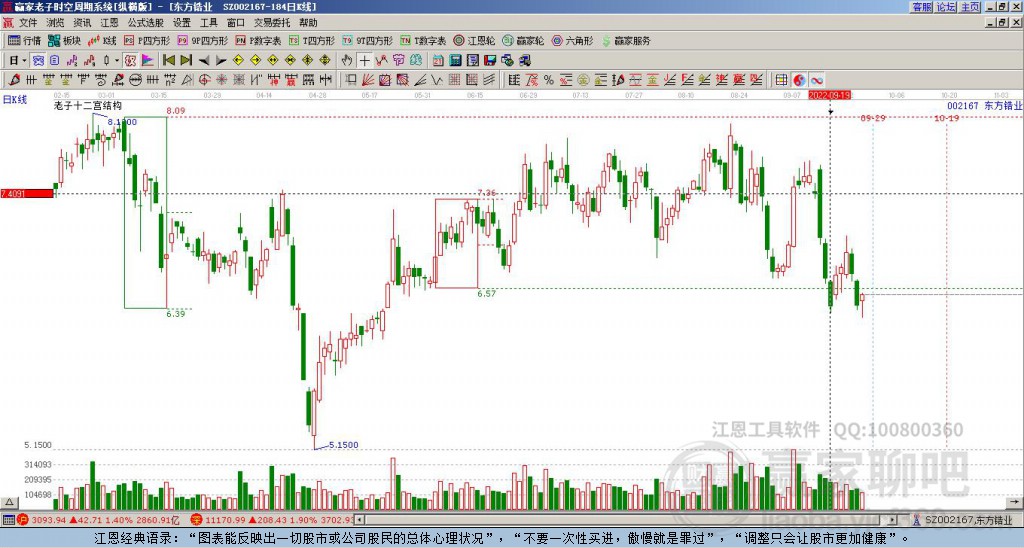Click horizontal scrollbar right arrow
1024x548 pixels.
point(892,520)
